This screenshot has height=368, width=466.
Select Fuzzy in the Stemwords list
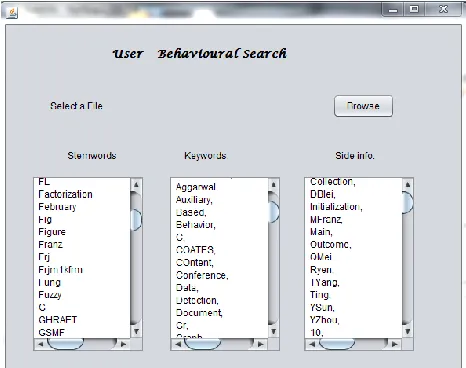coord(50,295)
